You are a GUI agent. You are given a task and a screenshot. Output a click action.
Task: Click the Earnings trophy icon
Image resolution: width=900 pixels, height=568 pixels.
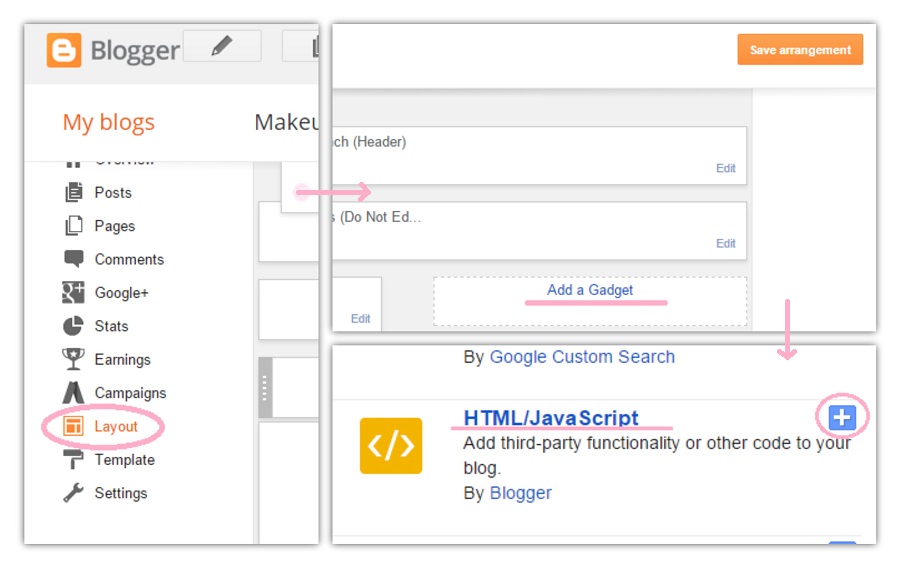(73, 359)
